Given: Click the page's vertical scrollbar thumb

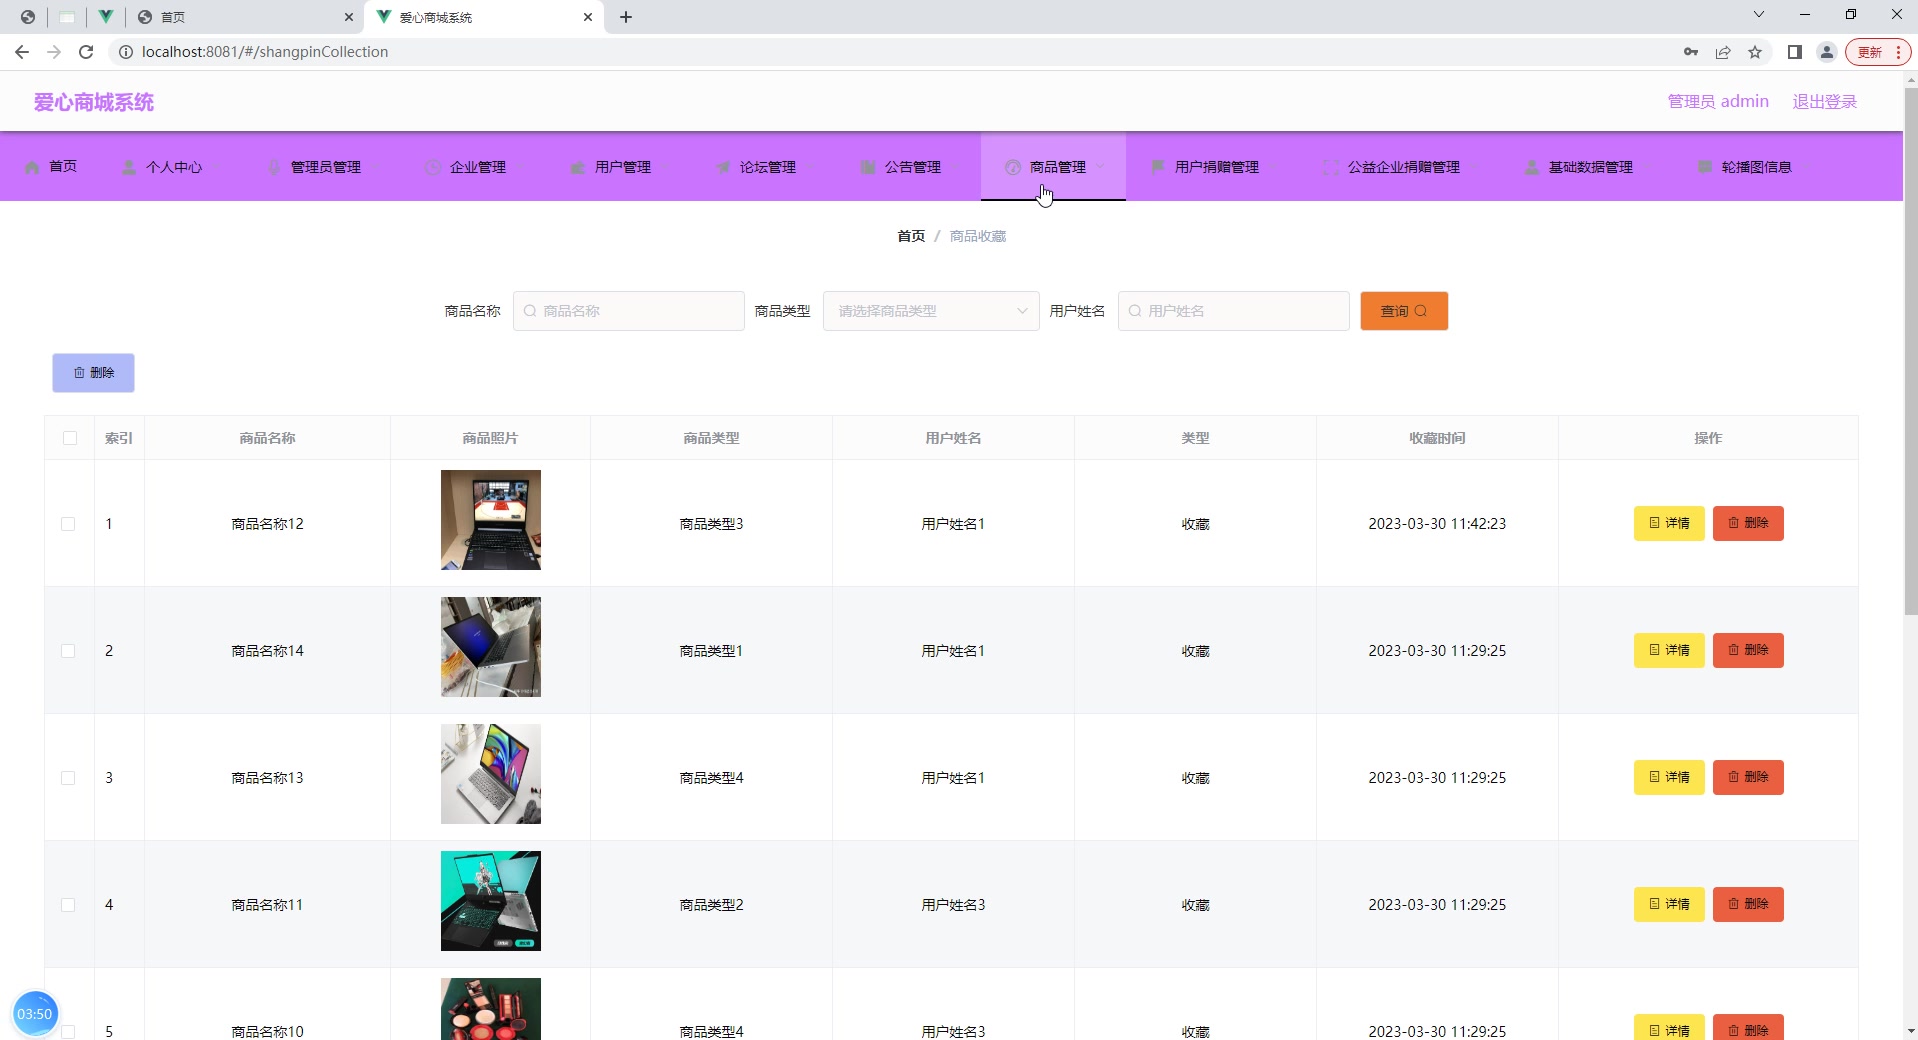Looking at the screenshot, I should click(x=1910, y=350).
